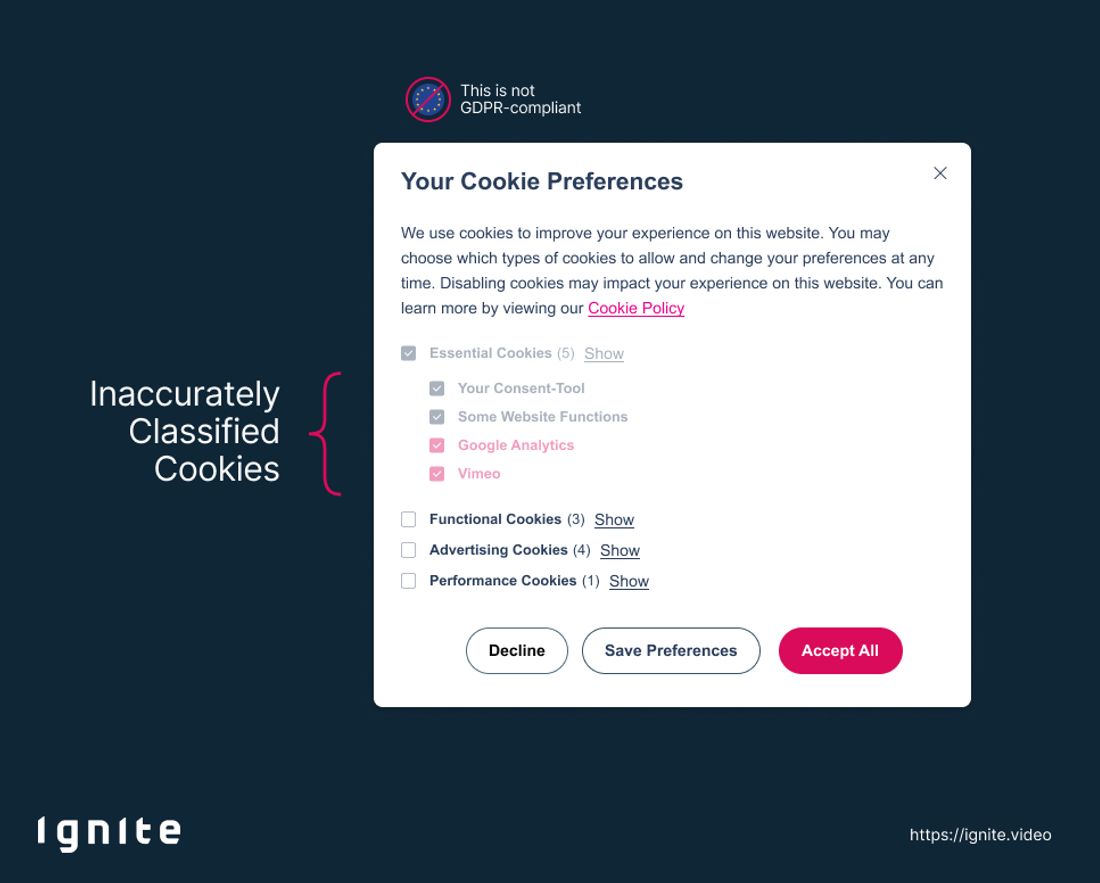1100x883 pixels.
Task: Click the Your Consent-Tool checkbox icon
Action: tap(436, 388)
